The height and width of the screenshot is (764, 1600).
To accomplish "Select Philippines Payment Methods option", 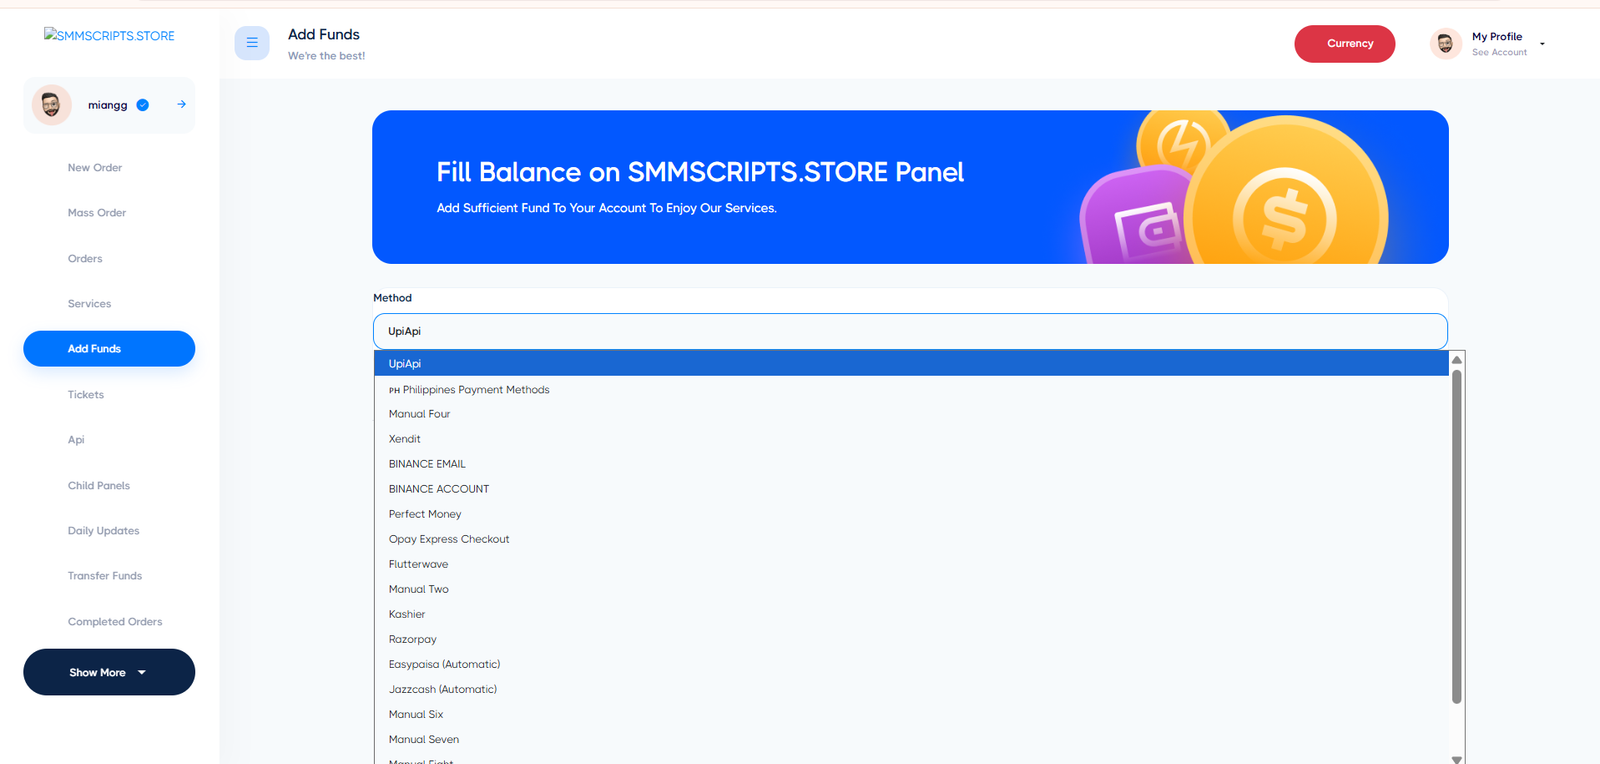I will click(911, 390).
